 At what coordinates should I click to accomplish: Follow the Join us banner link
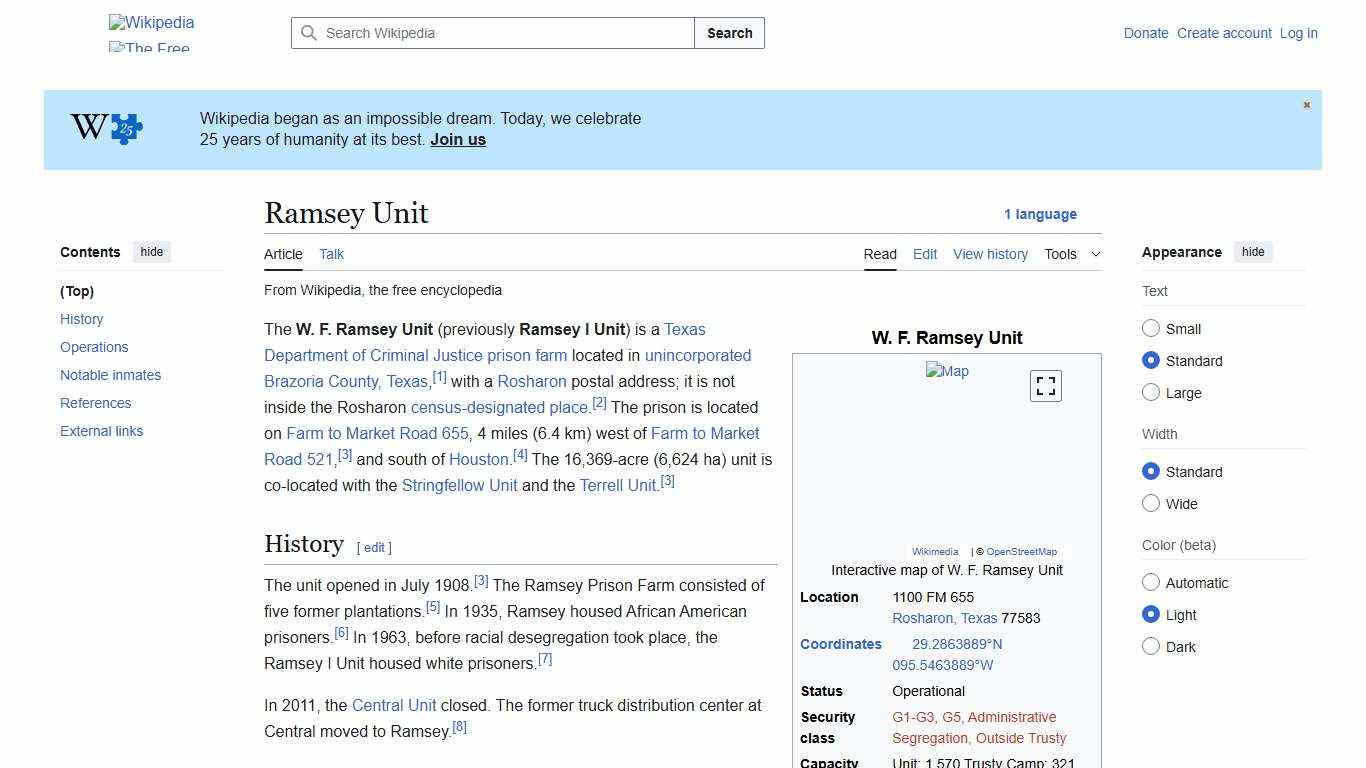[x=457, y=139]
